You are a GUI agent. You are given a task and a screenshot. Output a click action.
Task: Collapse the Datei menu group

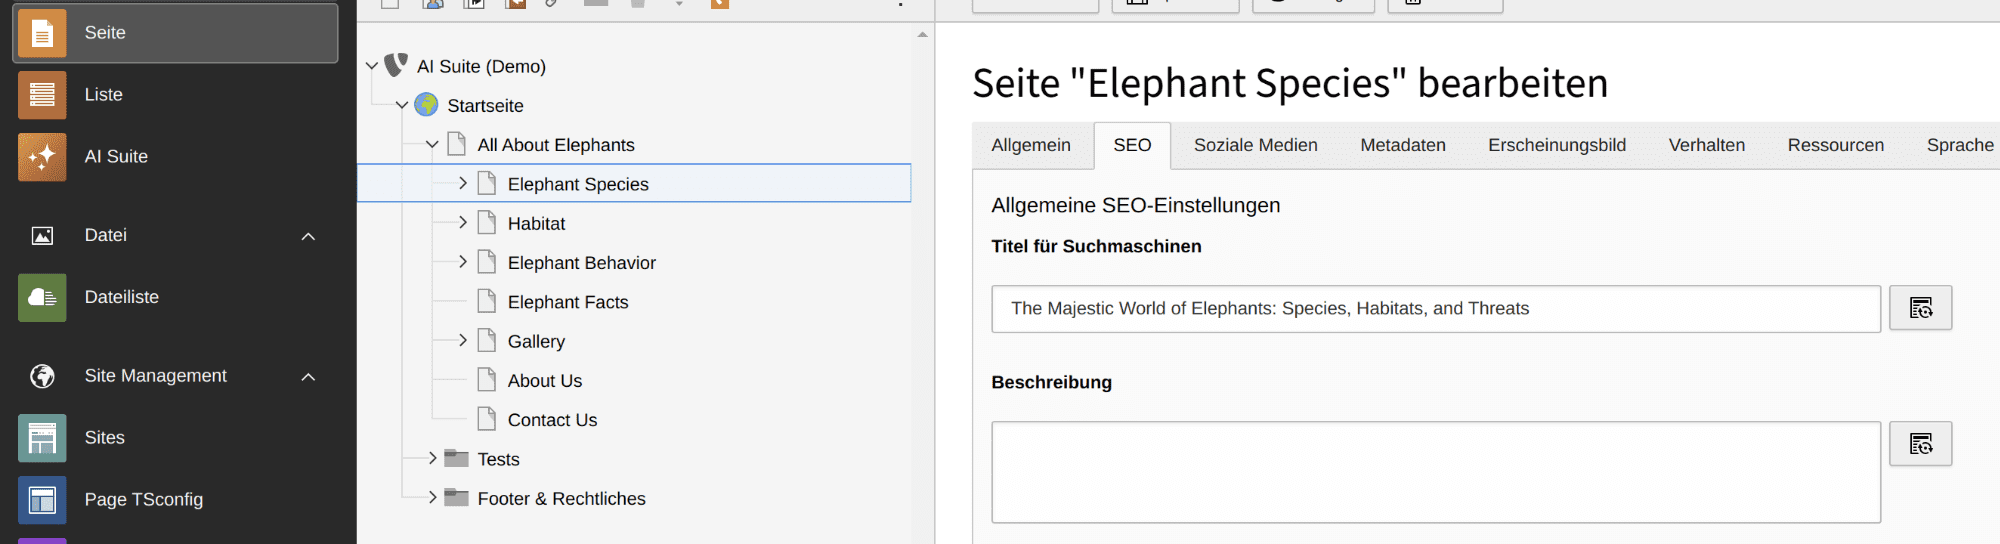point(308,236)
